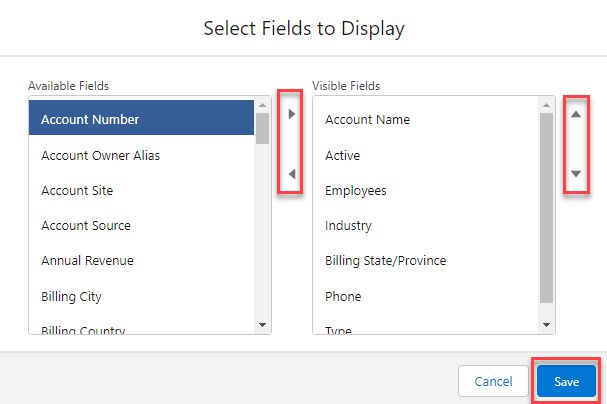Move selected visible field up
The width and height of the screenshot is (607, 404).
tap(576, 114)
